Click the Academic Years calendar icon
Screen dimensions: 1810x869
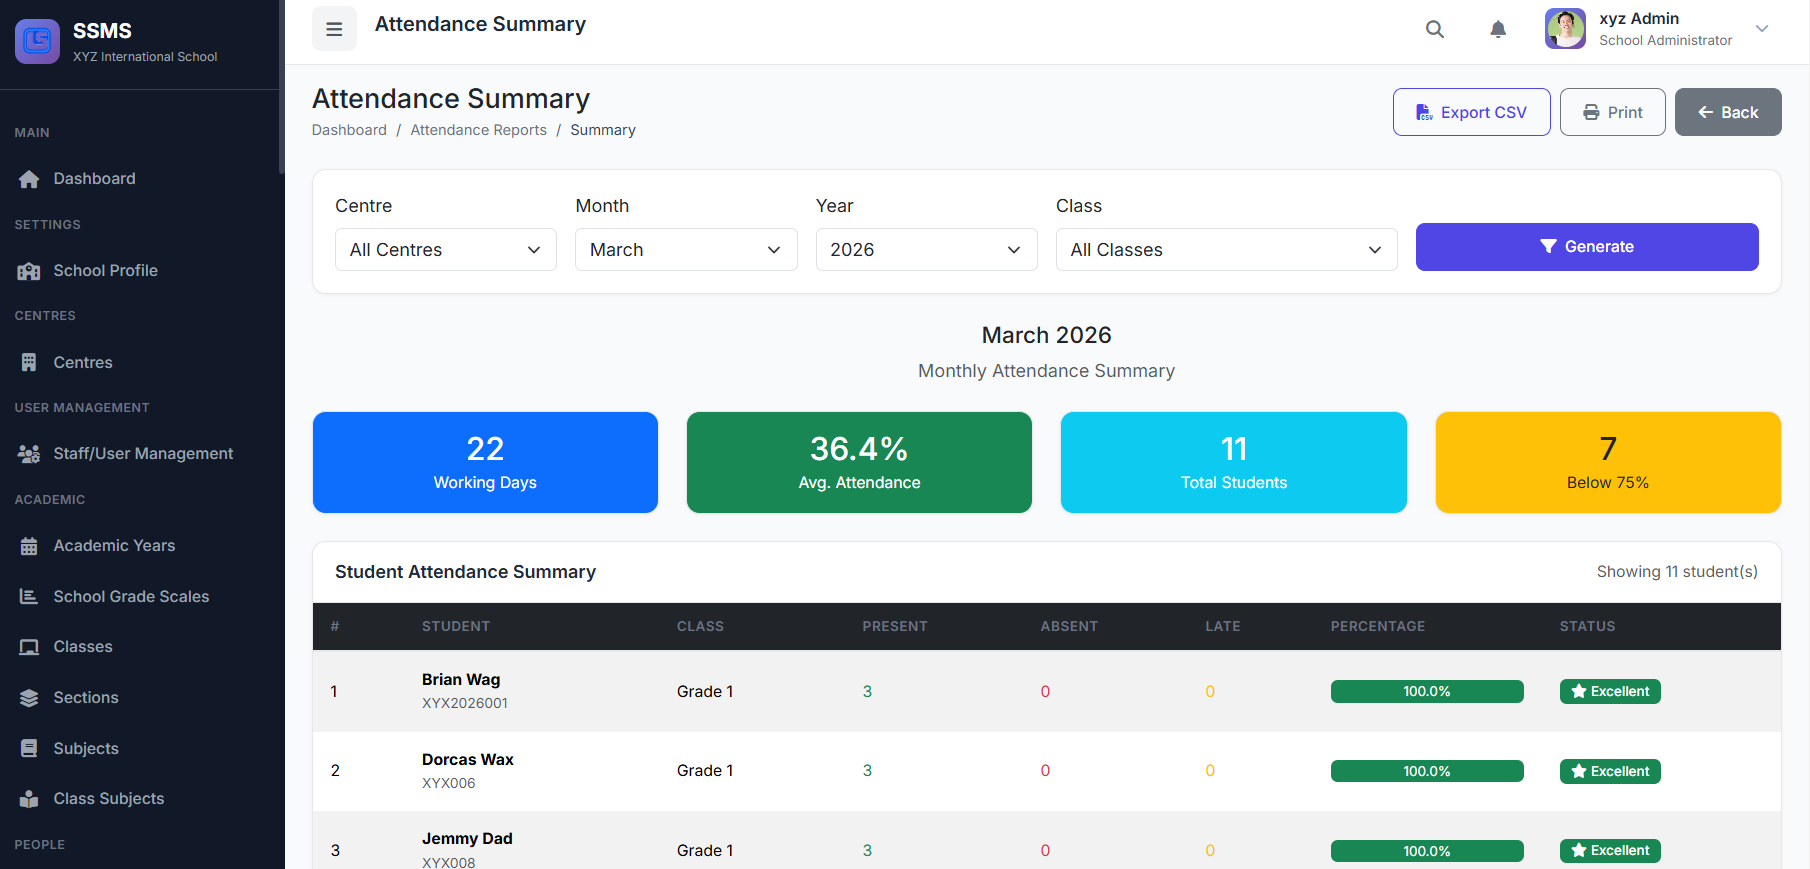click(x=29, y=546)
